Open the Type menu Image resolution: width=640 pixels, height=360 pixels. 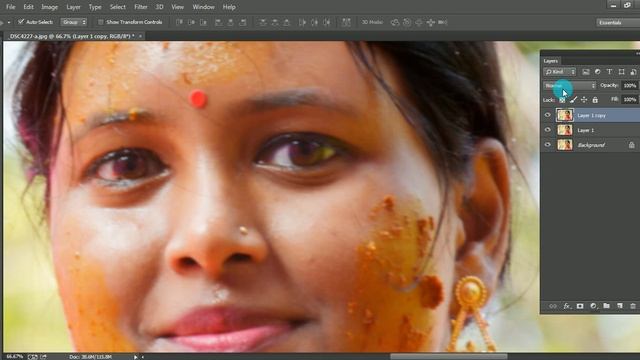click(95, 7)
